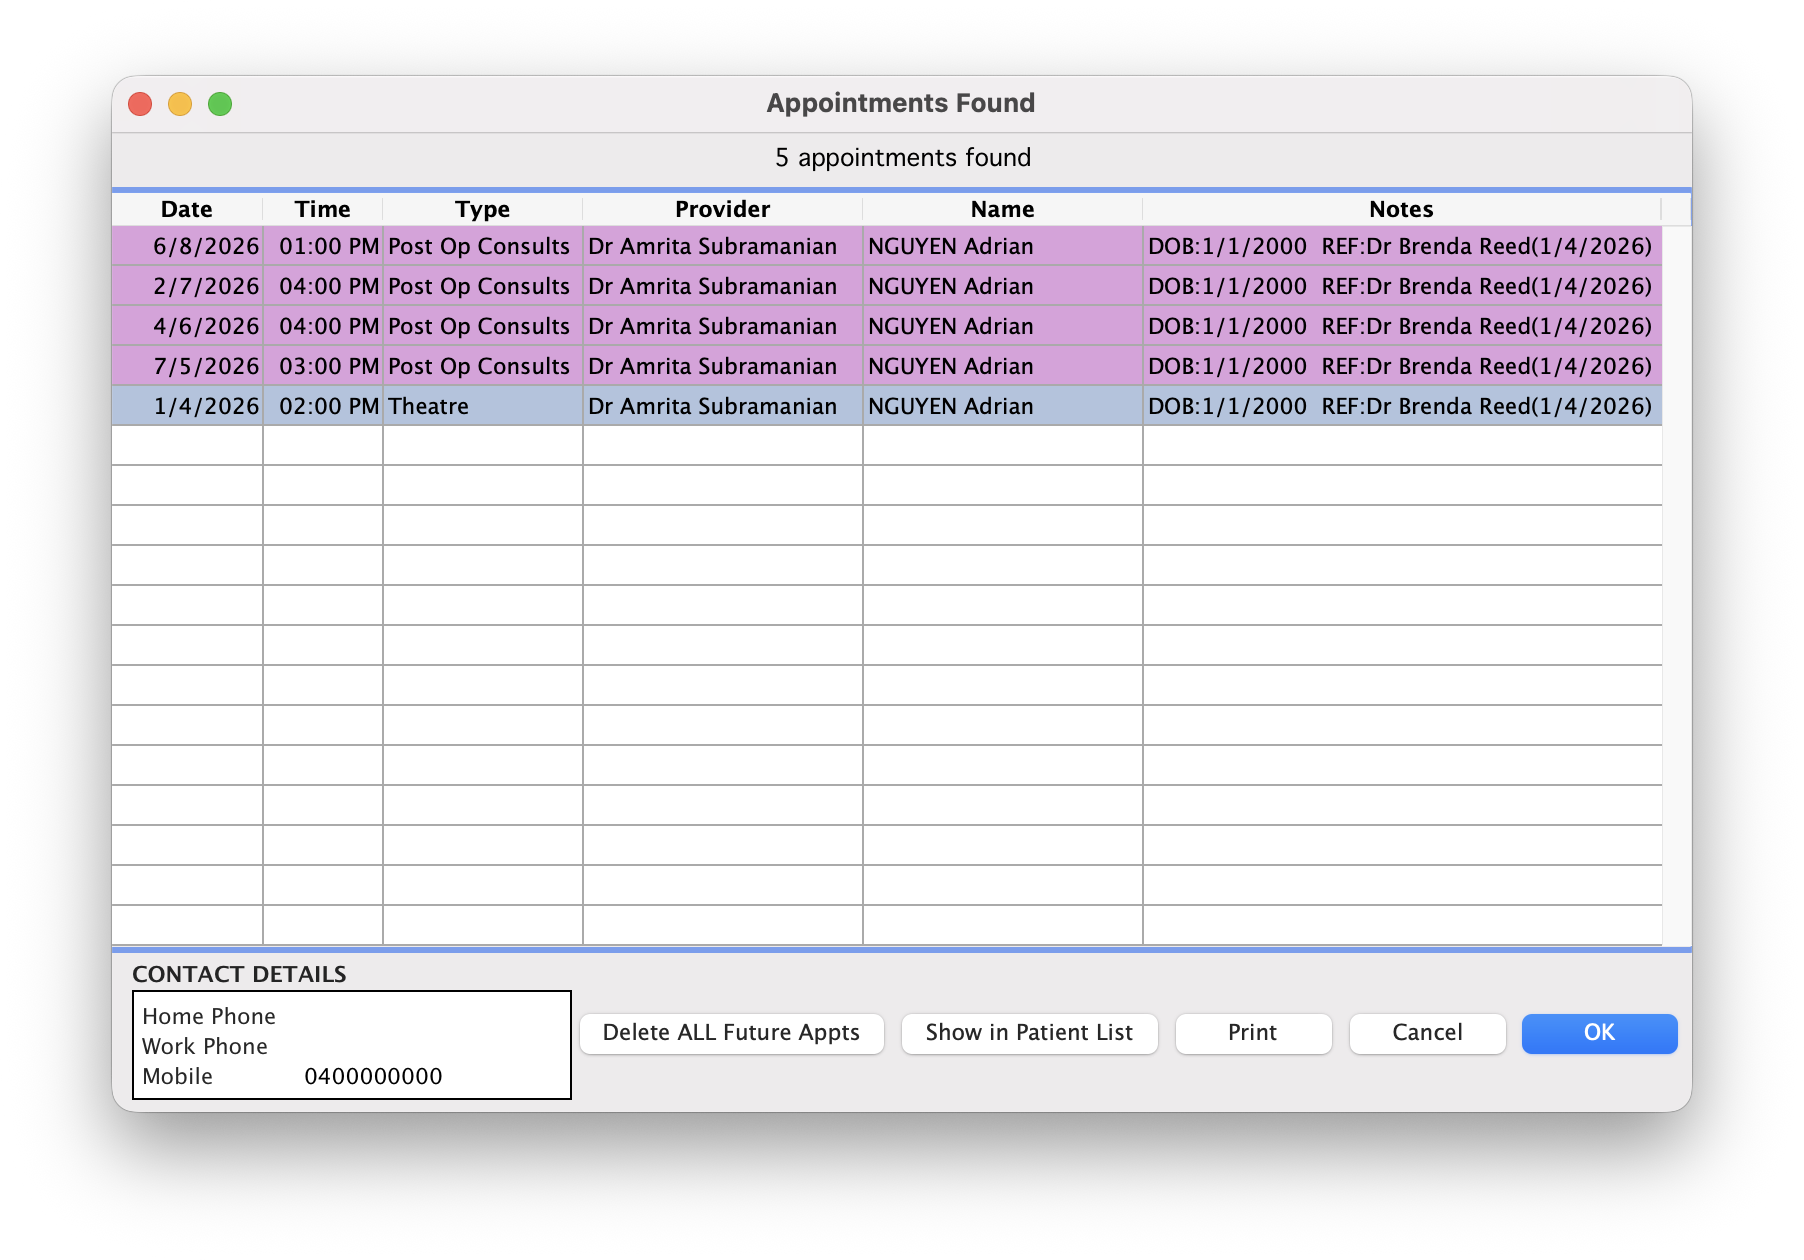Viewport: 1804px width, 1260px height.
Task: Close the Appointments Found window
Action: point(140,104)
